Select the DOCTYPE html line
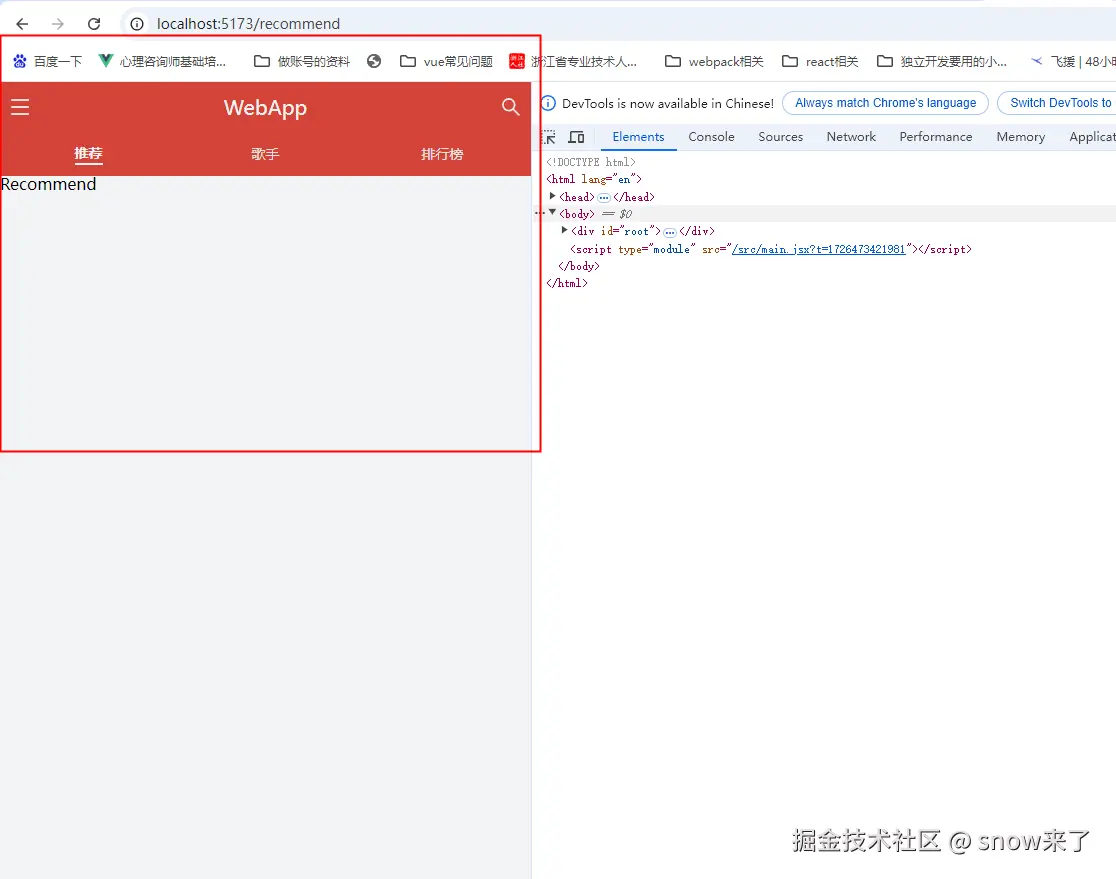Screen dimensions: 1116x879 click(x=591, y=162)
